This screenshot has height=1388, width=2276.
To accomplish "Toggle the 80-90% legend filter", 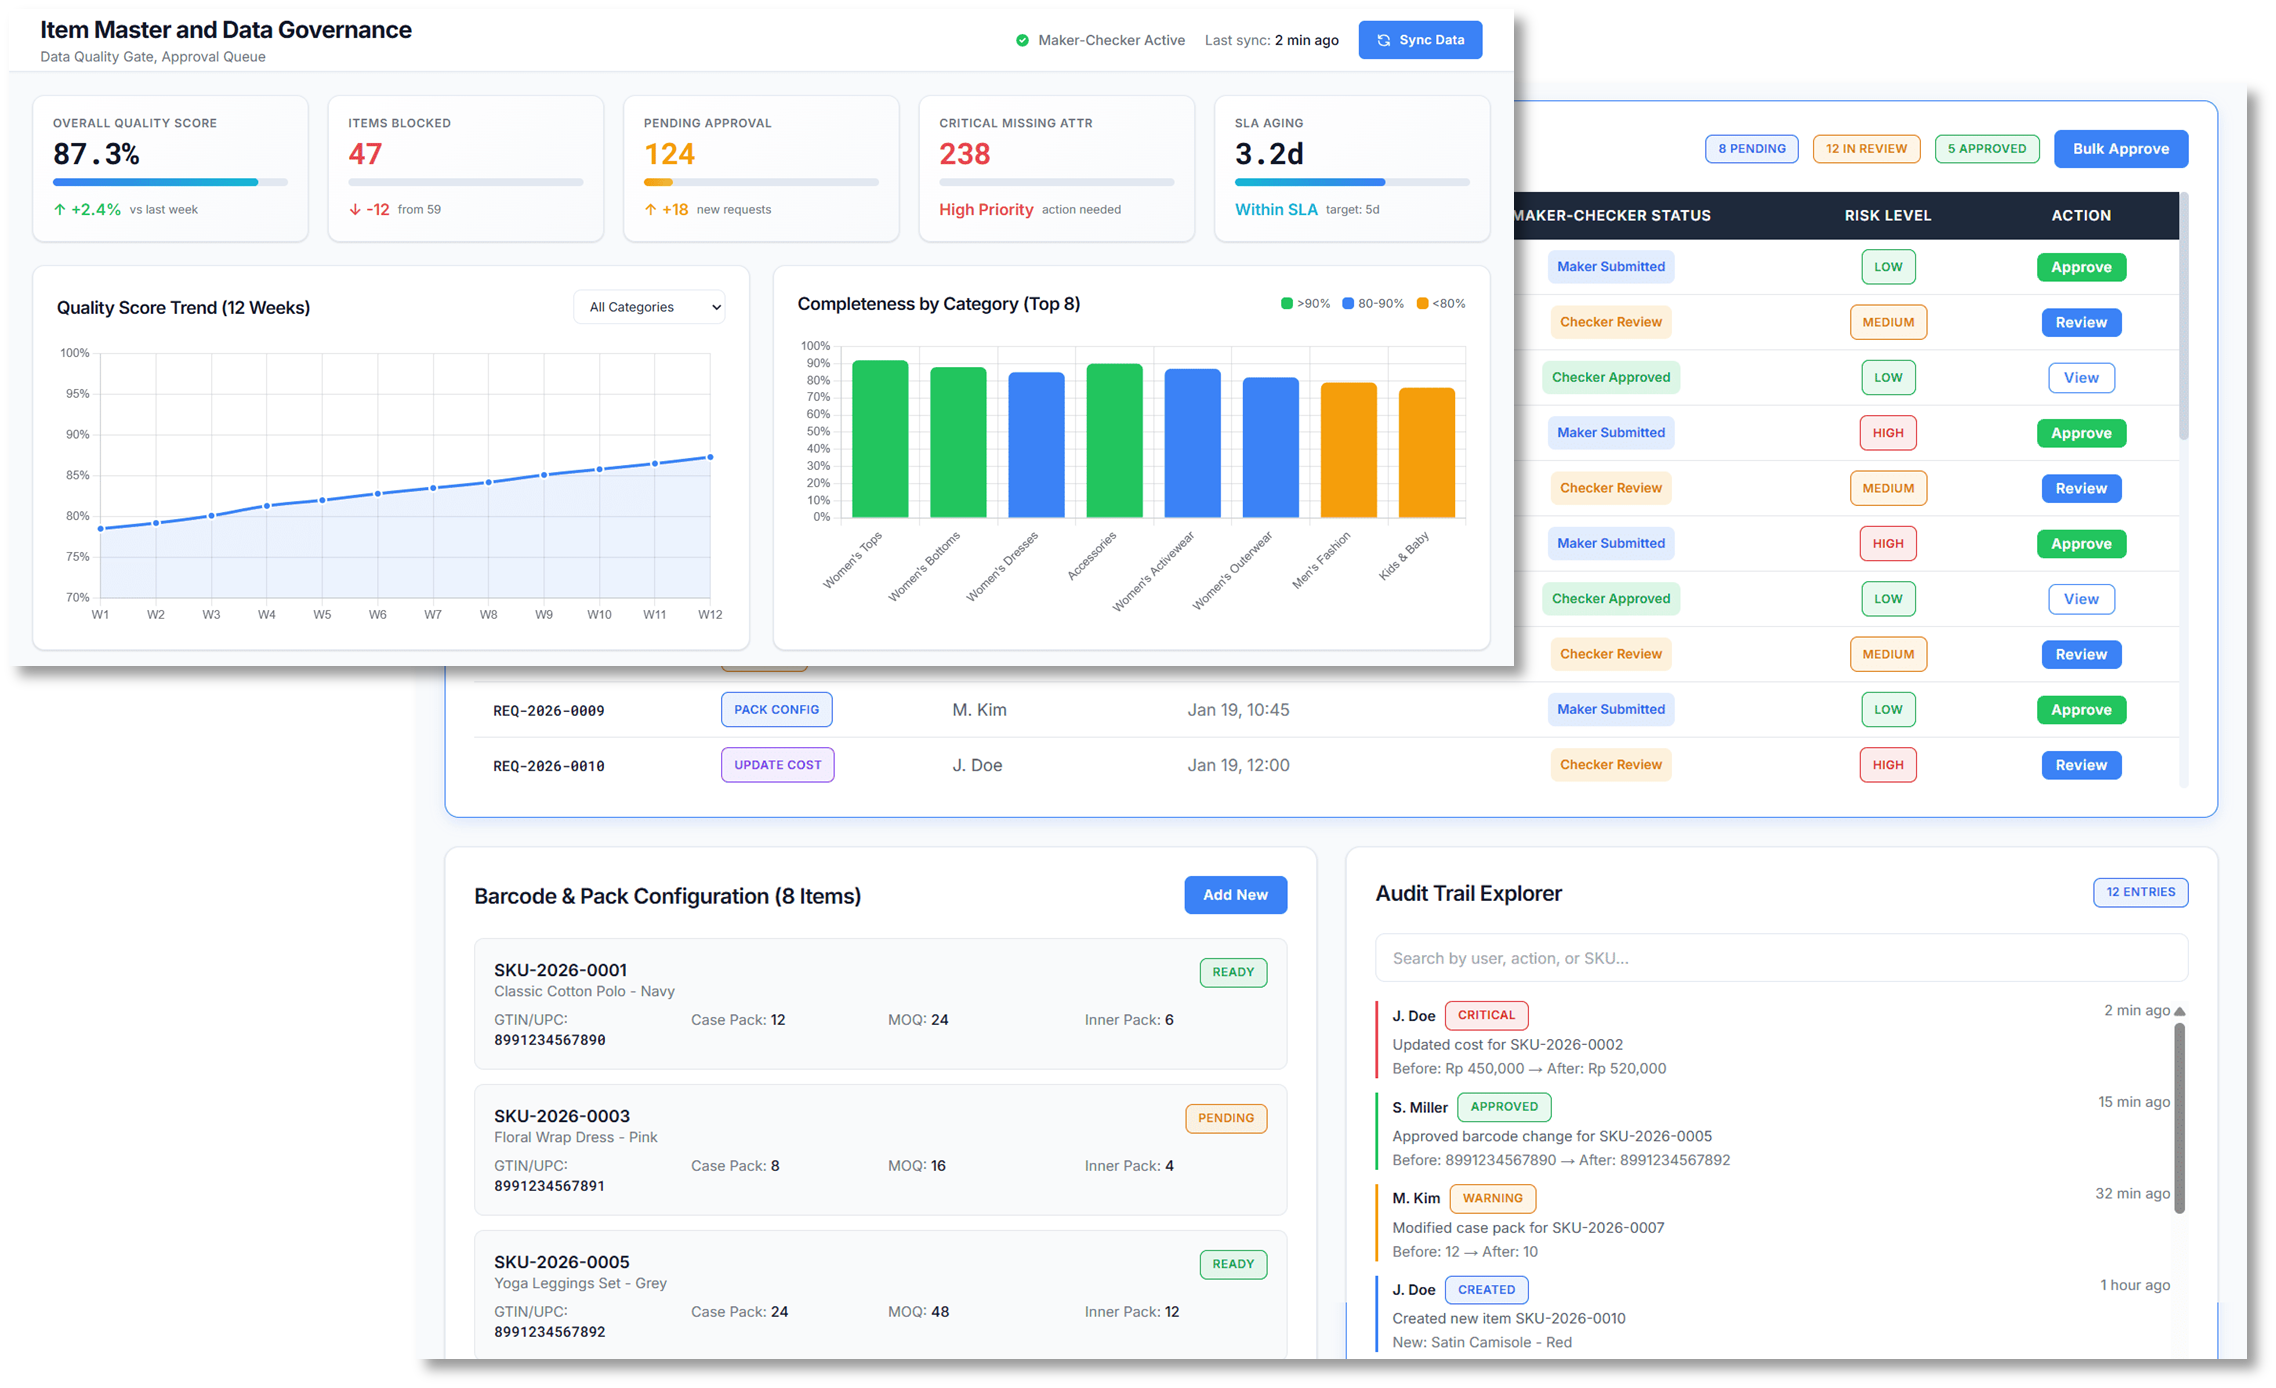I will (x=1371, y=302).
